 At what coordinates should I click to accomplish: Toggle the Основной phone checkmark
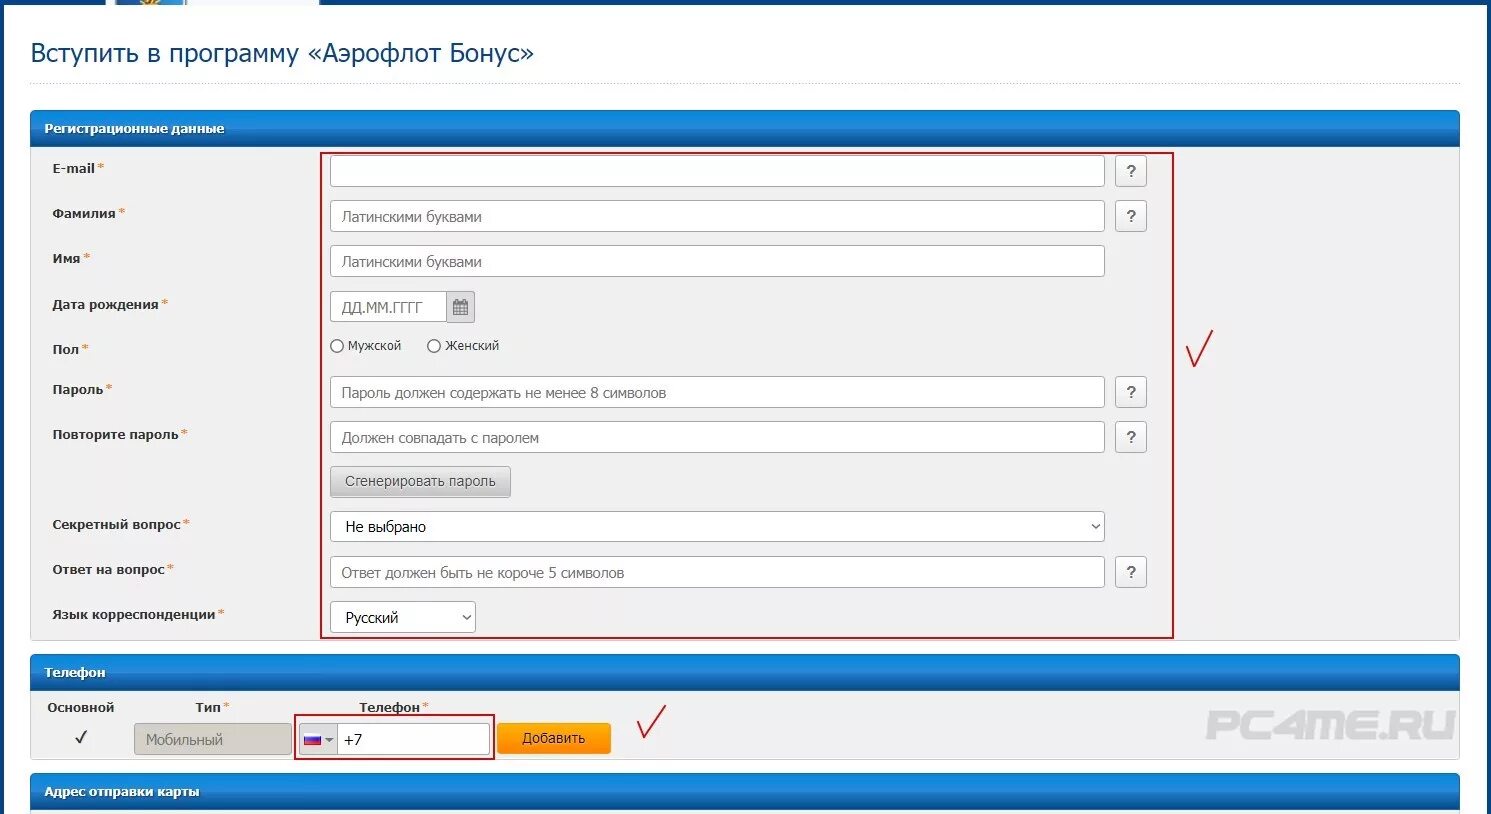point(81,737)
